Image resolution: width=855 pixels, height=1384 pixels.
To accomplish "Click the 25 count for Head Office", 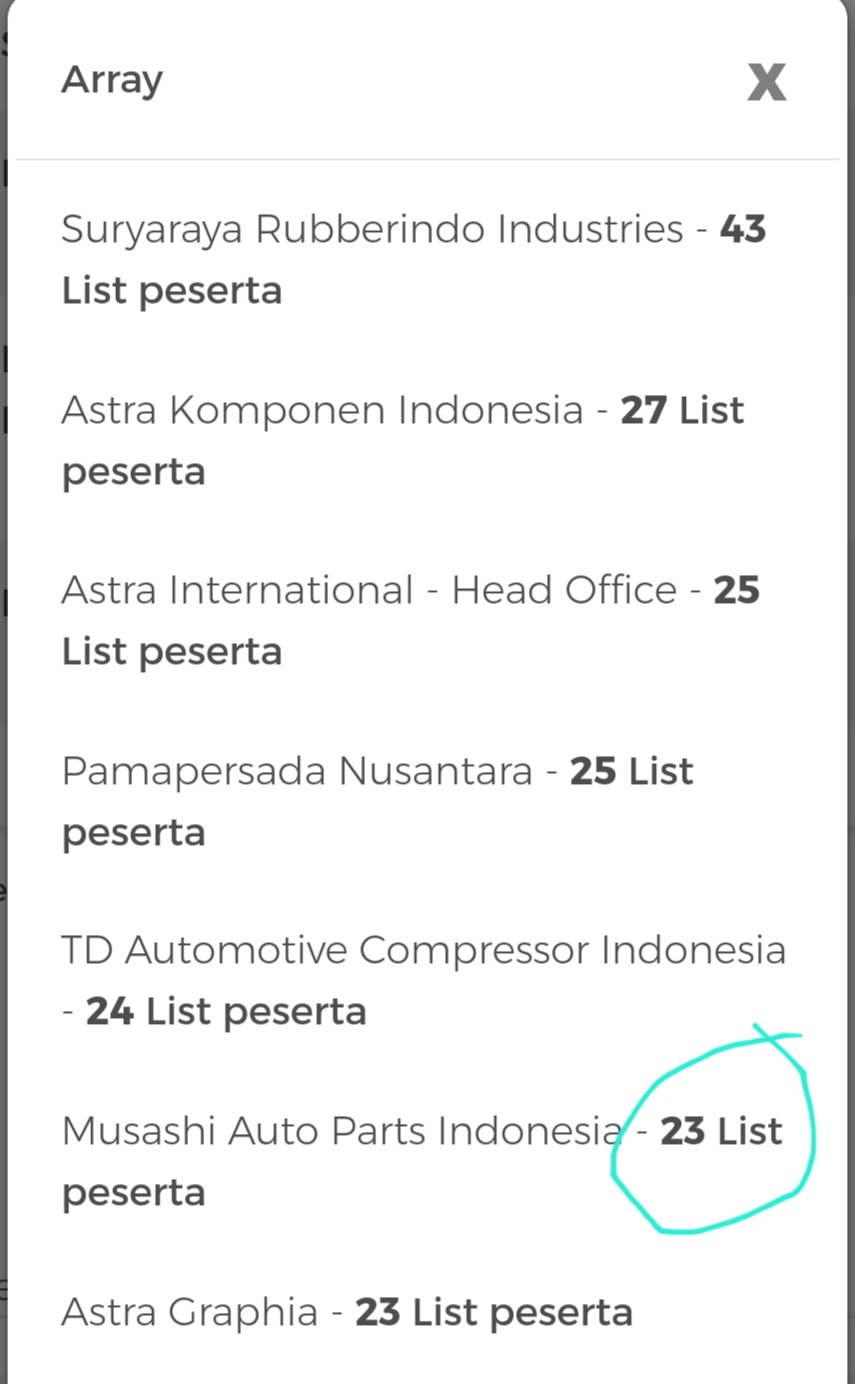I will pyautogui.click(x=737, y=590).
